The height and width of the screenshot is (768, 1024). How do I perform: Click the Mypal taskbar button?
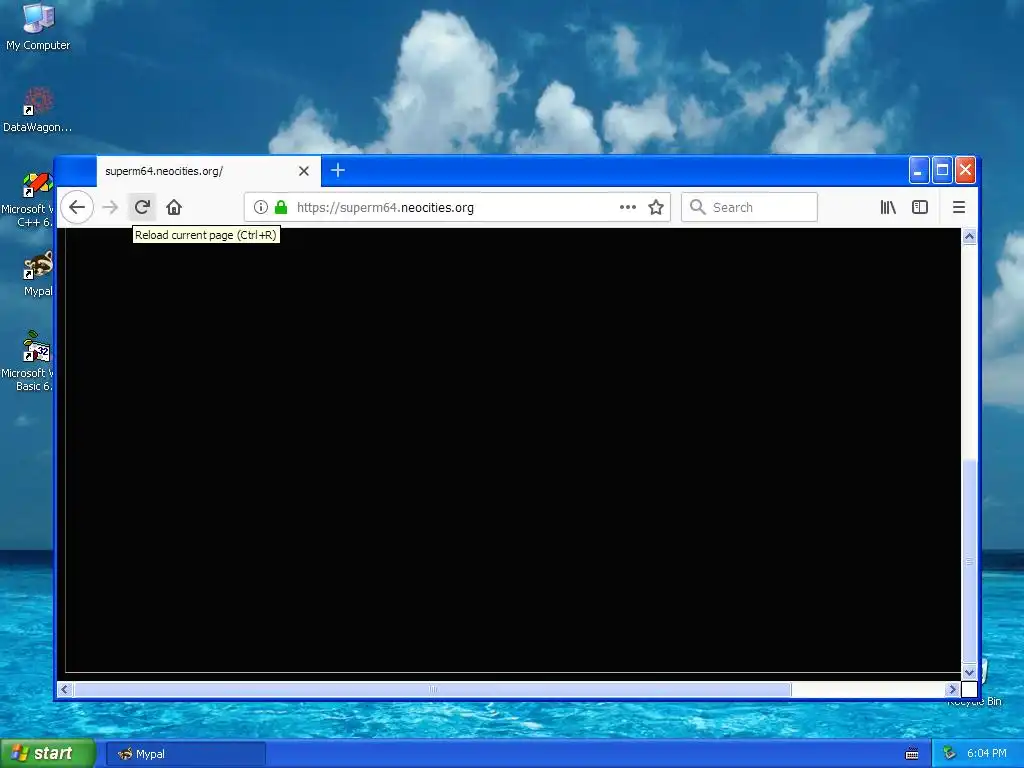(x=185, y=754)
